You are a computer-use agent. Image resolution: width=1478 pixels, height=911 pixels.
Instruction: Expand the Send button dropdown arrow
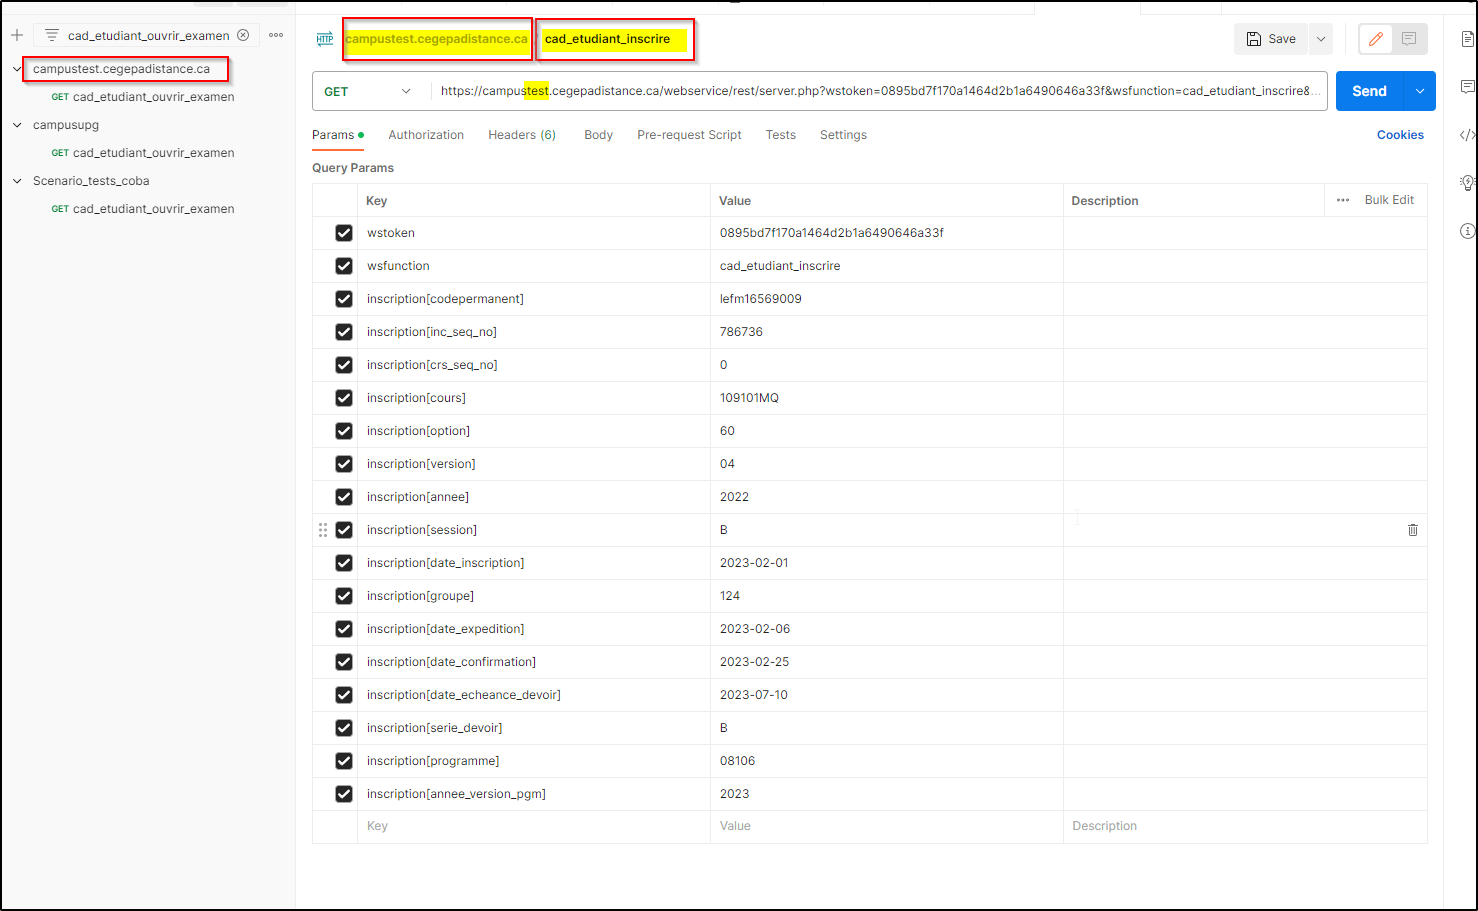1420,91
